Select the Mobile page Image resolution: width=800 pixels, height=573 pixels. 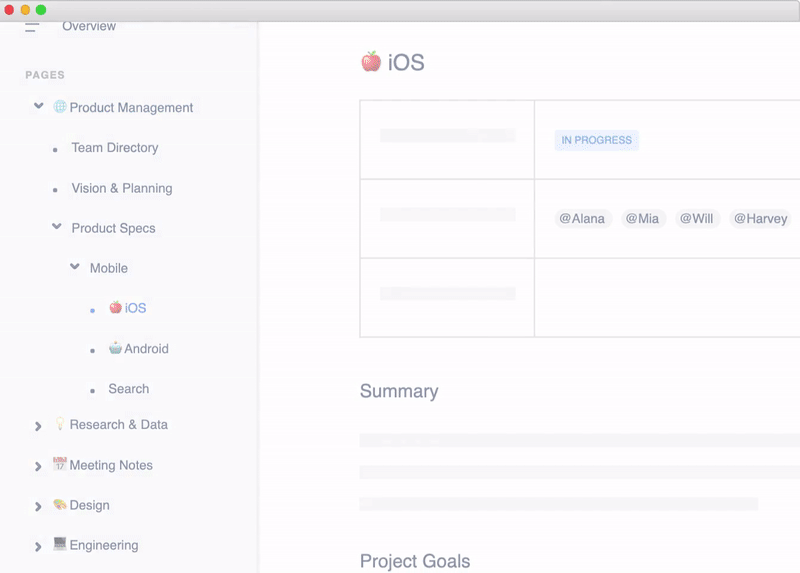point(109,268)
